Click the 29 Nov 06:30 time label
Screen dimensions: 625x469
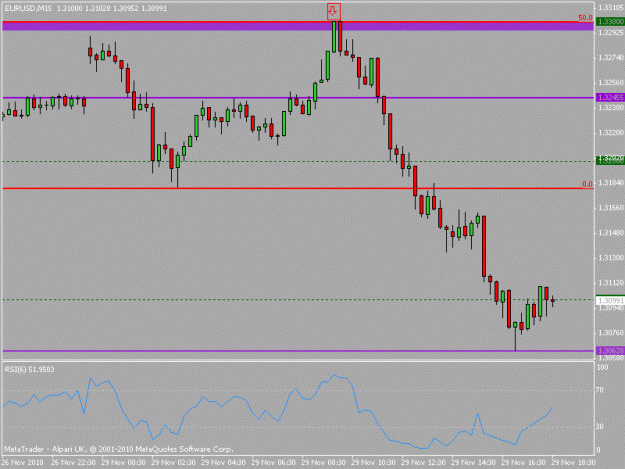pyautogui.click(x=274, y=463)
